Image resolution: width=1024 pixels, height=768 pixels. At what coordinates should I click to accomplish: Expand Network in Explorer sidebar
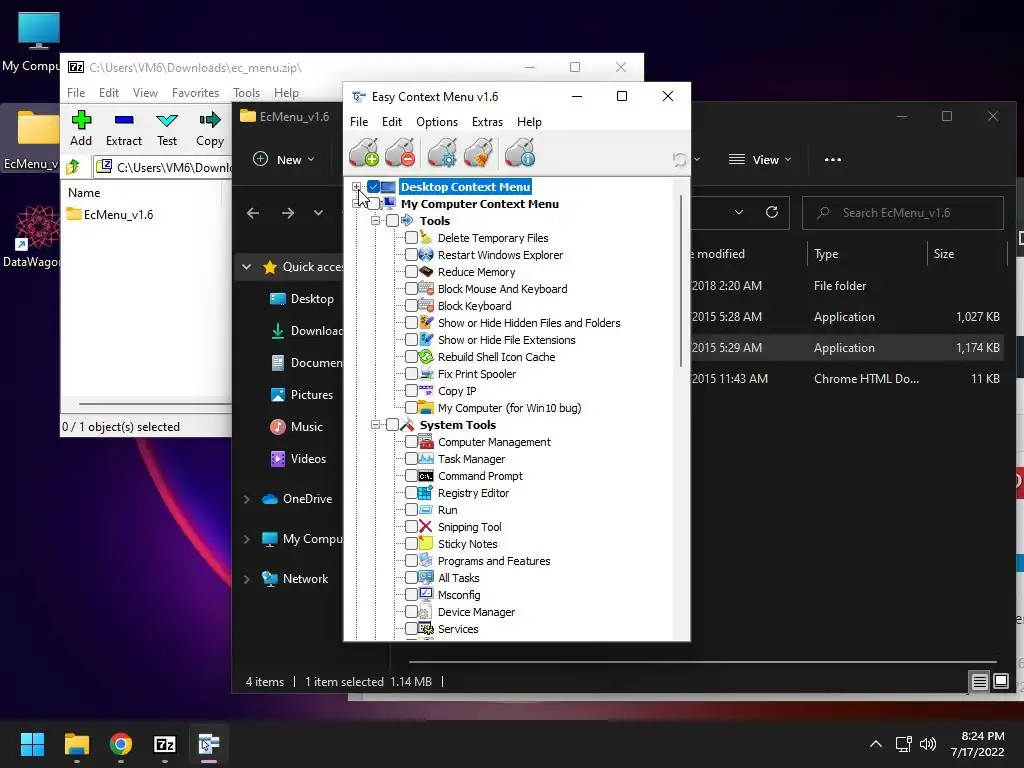[x=246, y=579]
